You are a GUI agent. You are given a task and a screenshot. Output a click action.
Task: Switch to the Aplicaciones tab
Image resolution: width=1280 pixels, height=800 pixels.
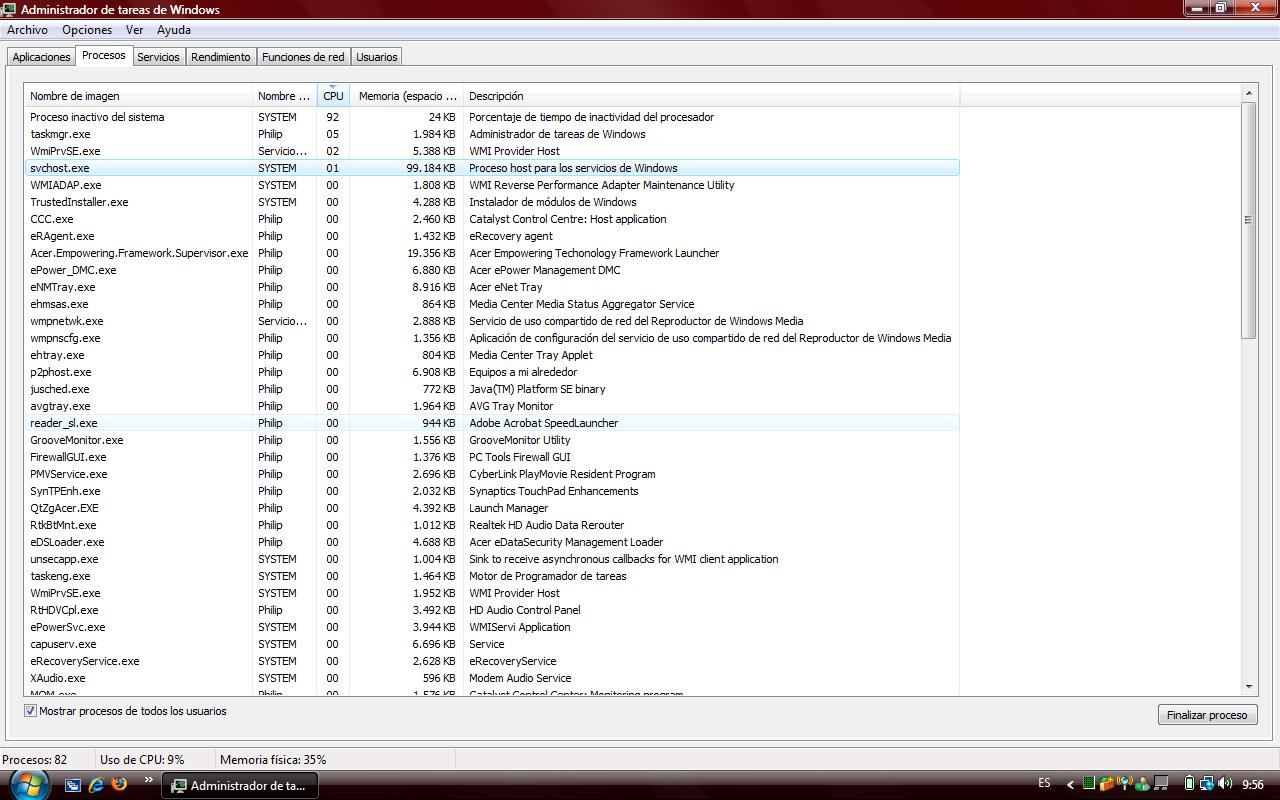pyautogui.click(x=41, y=57)
